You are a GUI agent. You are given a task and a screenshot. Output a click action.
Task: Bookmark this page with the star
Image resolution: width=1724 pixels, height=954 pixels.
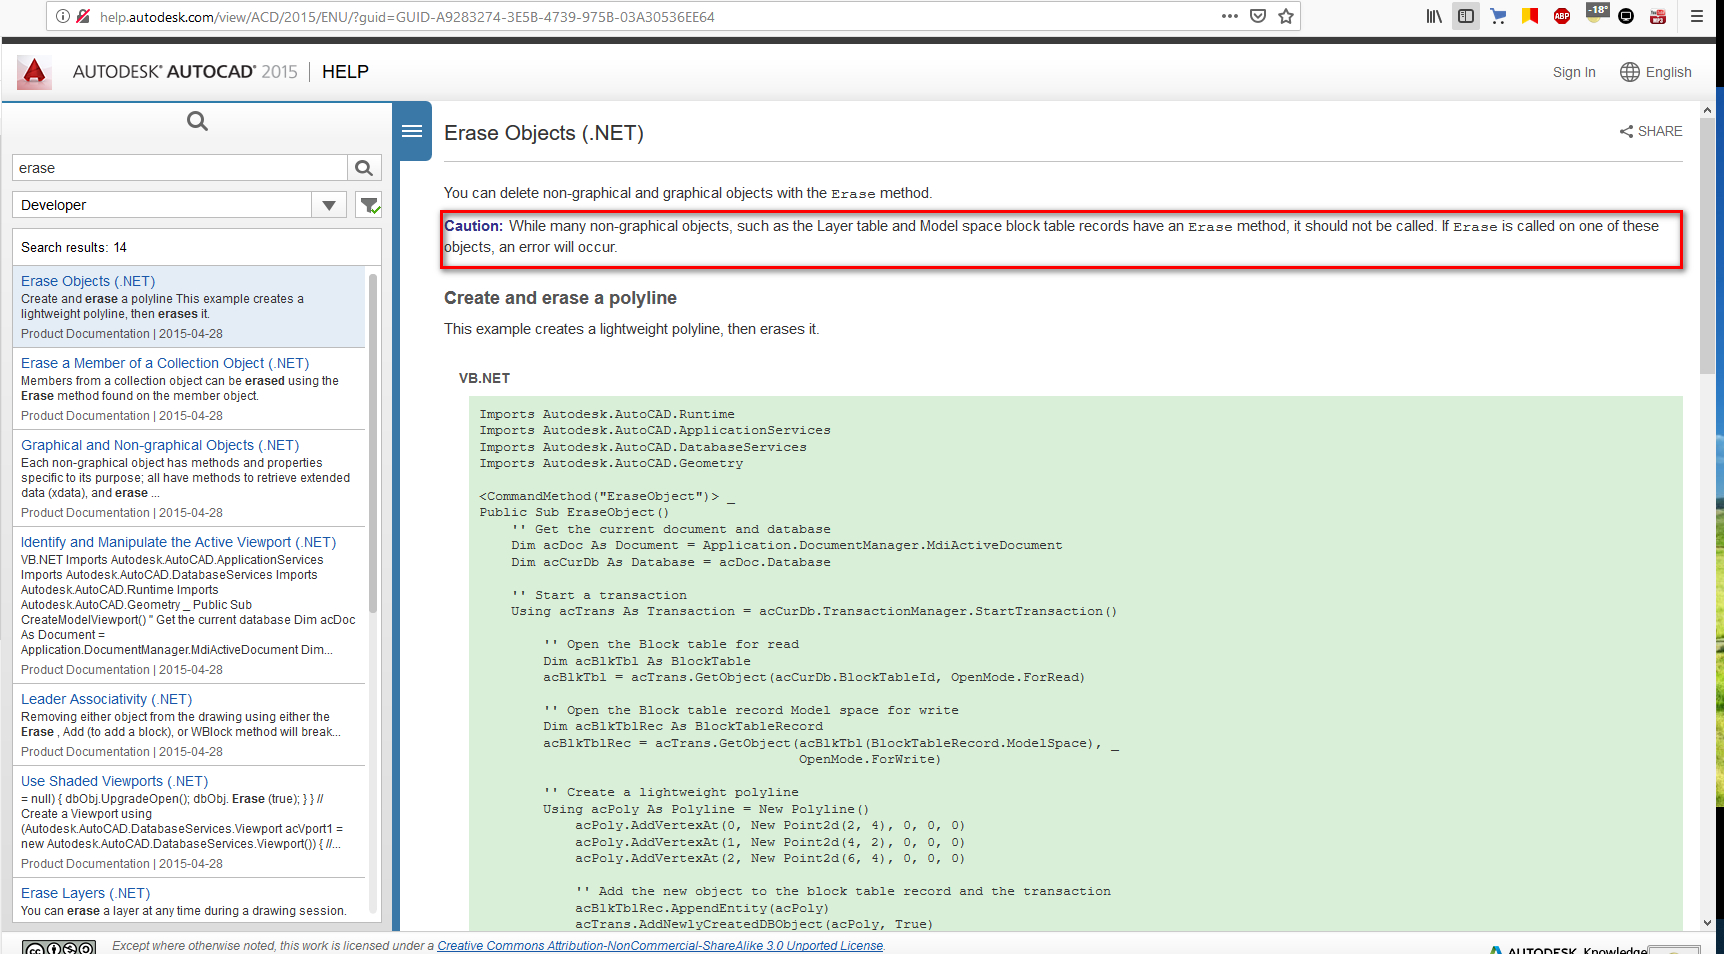[1286, 16]
